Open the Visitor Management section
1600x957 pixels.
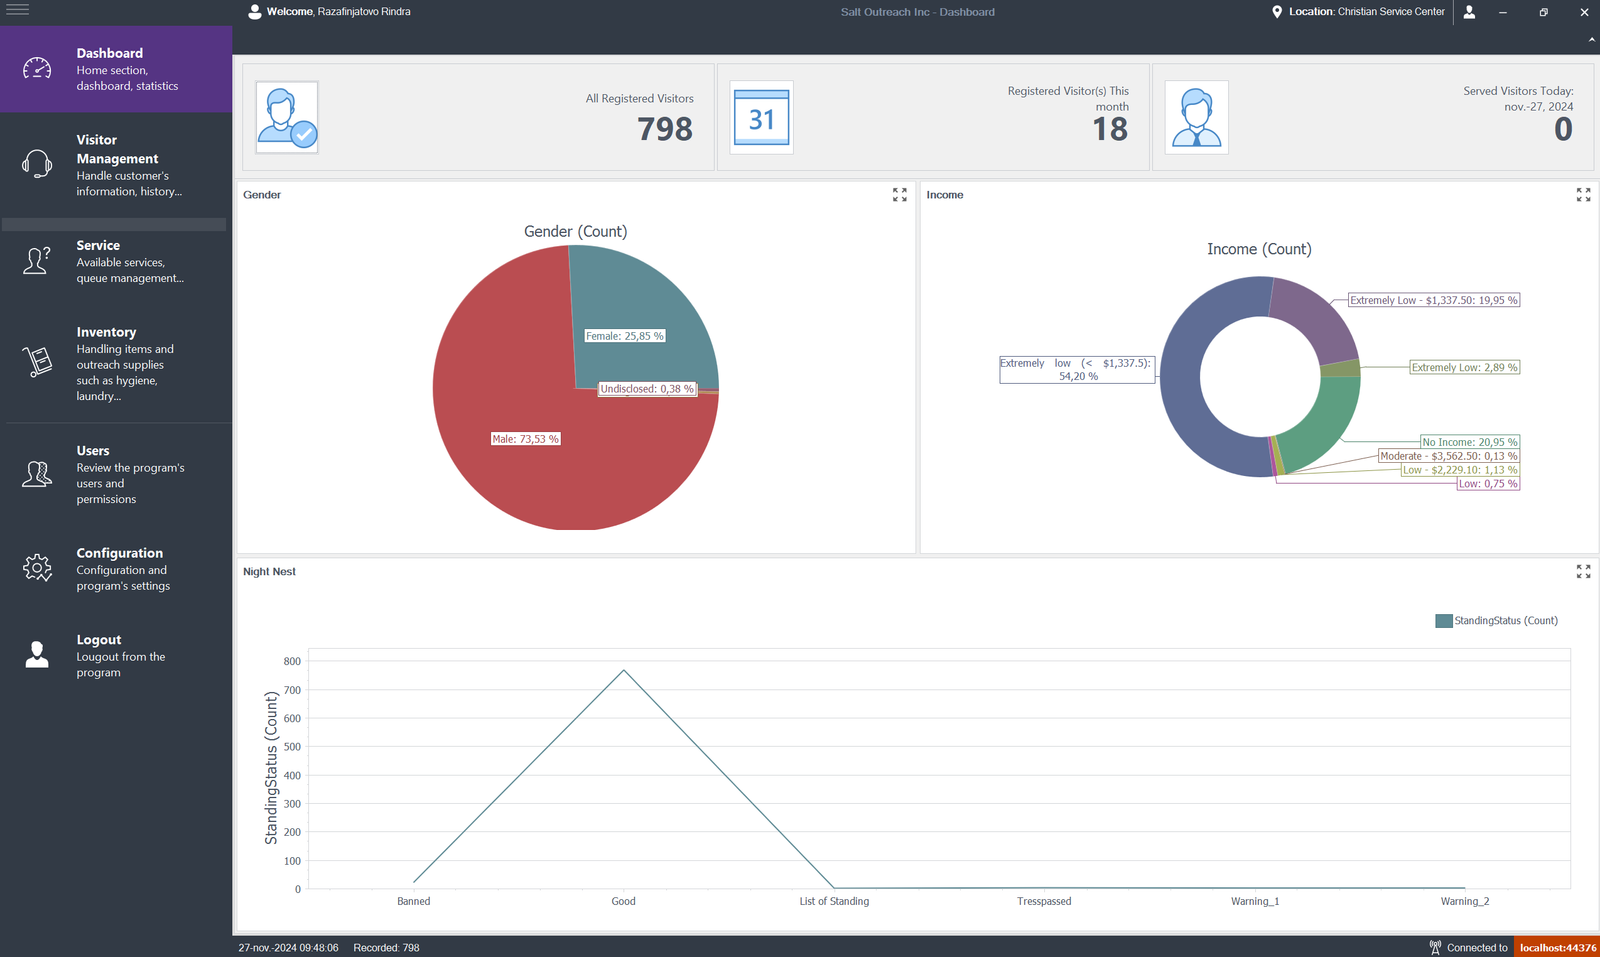click(x=116, y=165)
